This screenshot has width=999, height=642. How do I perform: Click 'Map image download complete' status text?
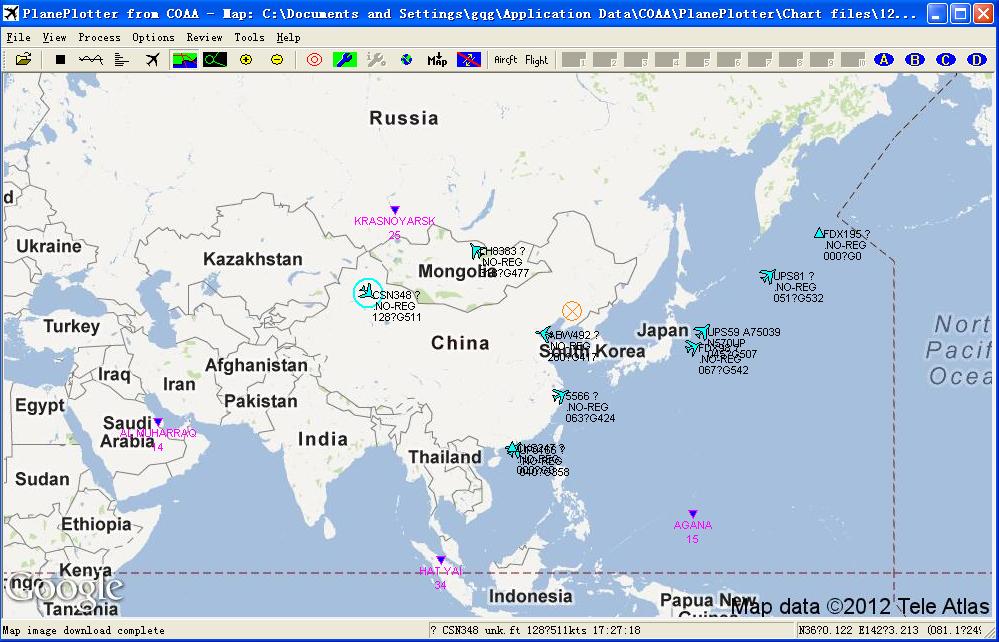pyautogui.click(x=83, y=631)
